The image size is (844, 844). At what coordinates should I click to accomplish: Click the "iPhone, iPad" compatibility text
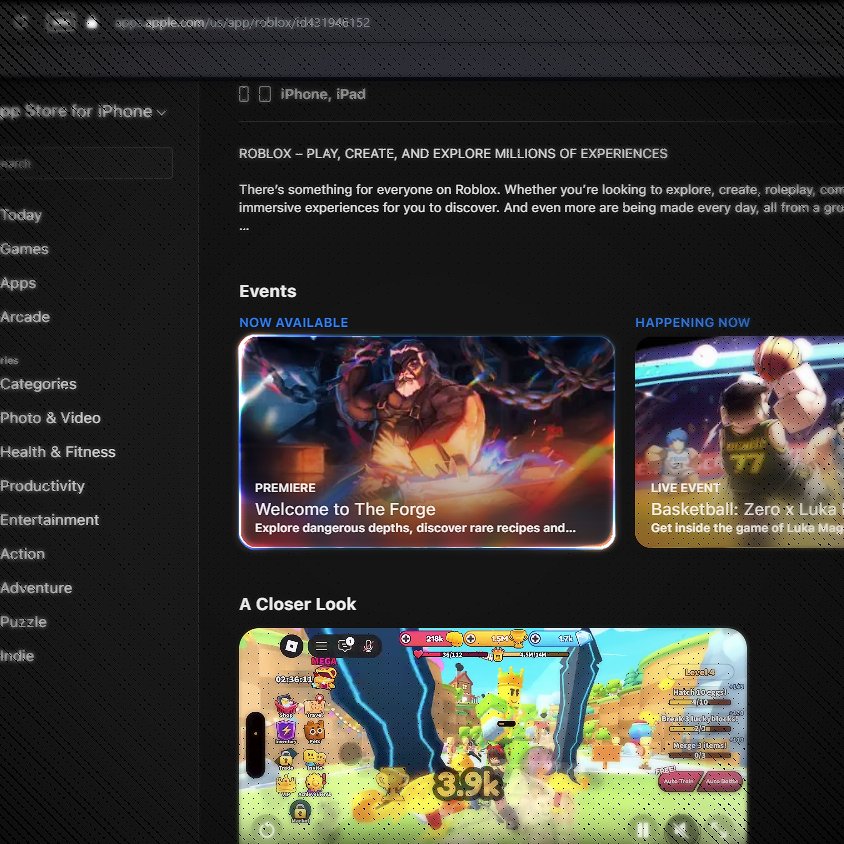pos(323,94)
